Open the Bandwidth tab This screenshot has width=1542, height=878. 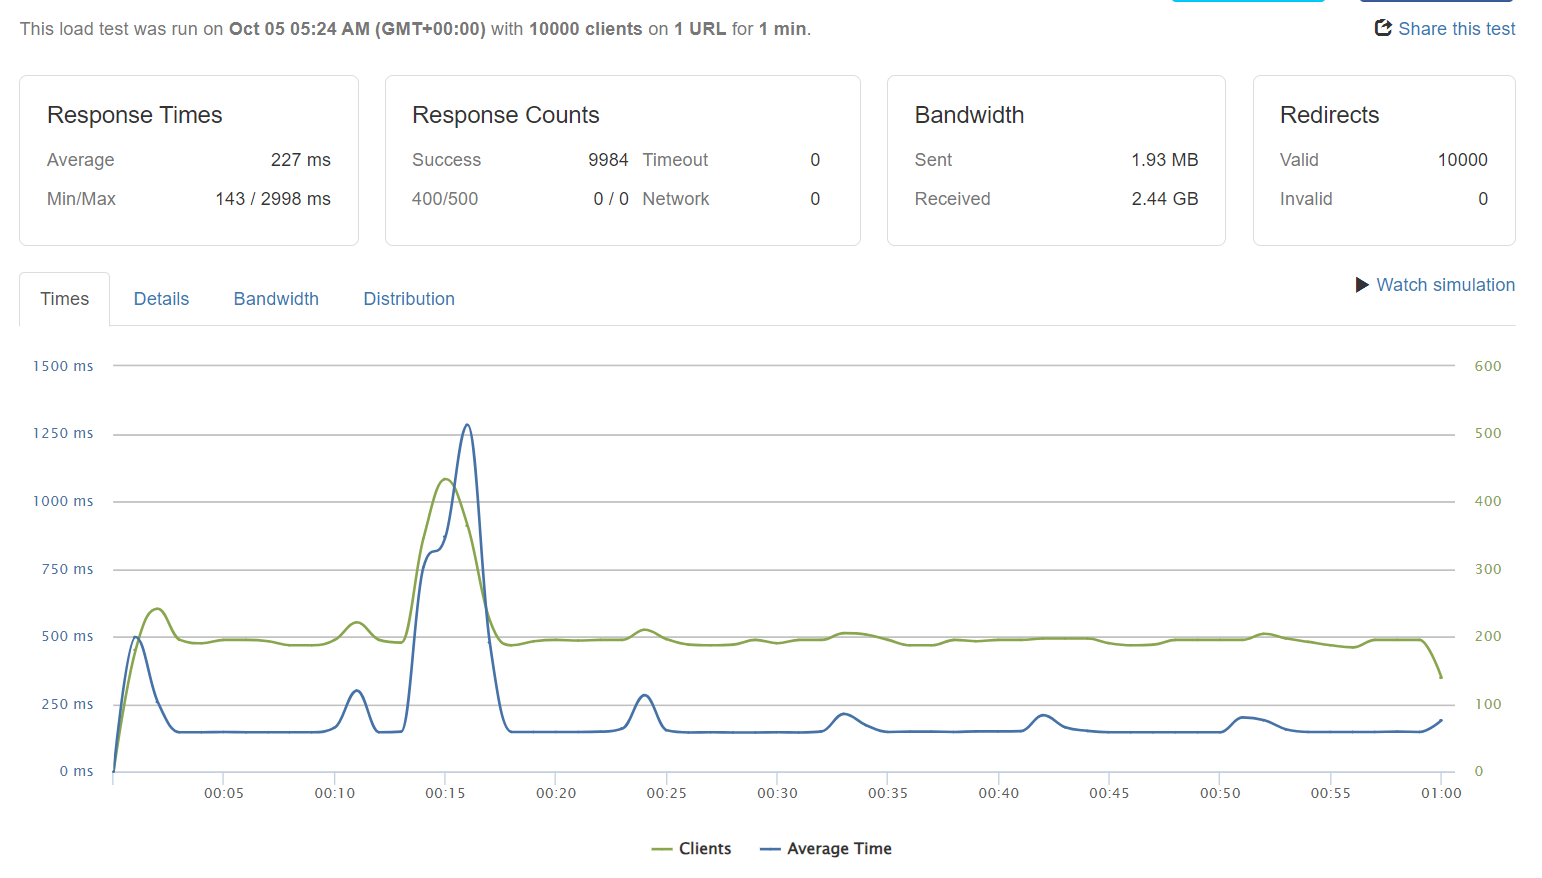[x=276, y=299]
